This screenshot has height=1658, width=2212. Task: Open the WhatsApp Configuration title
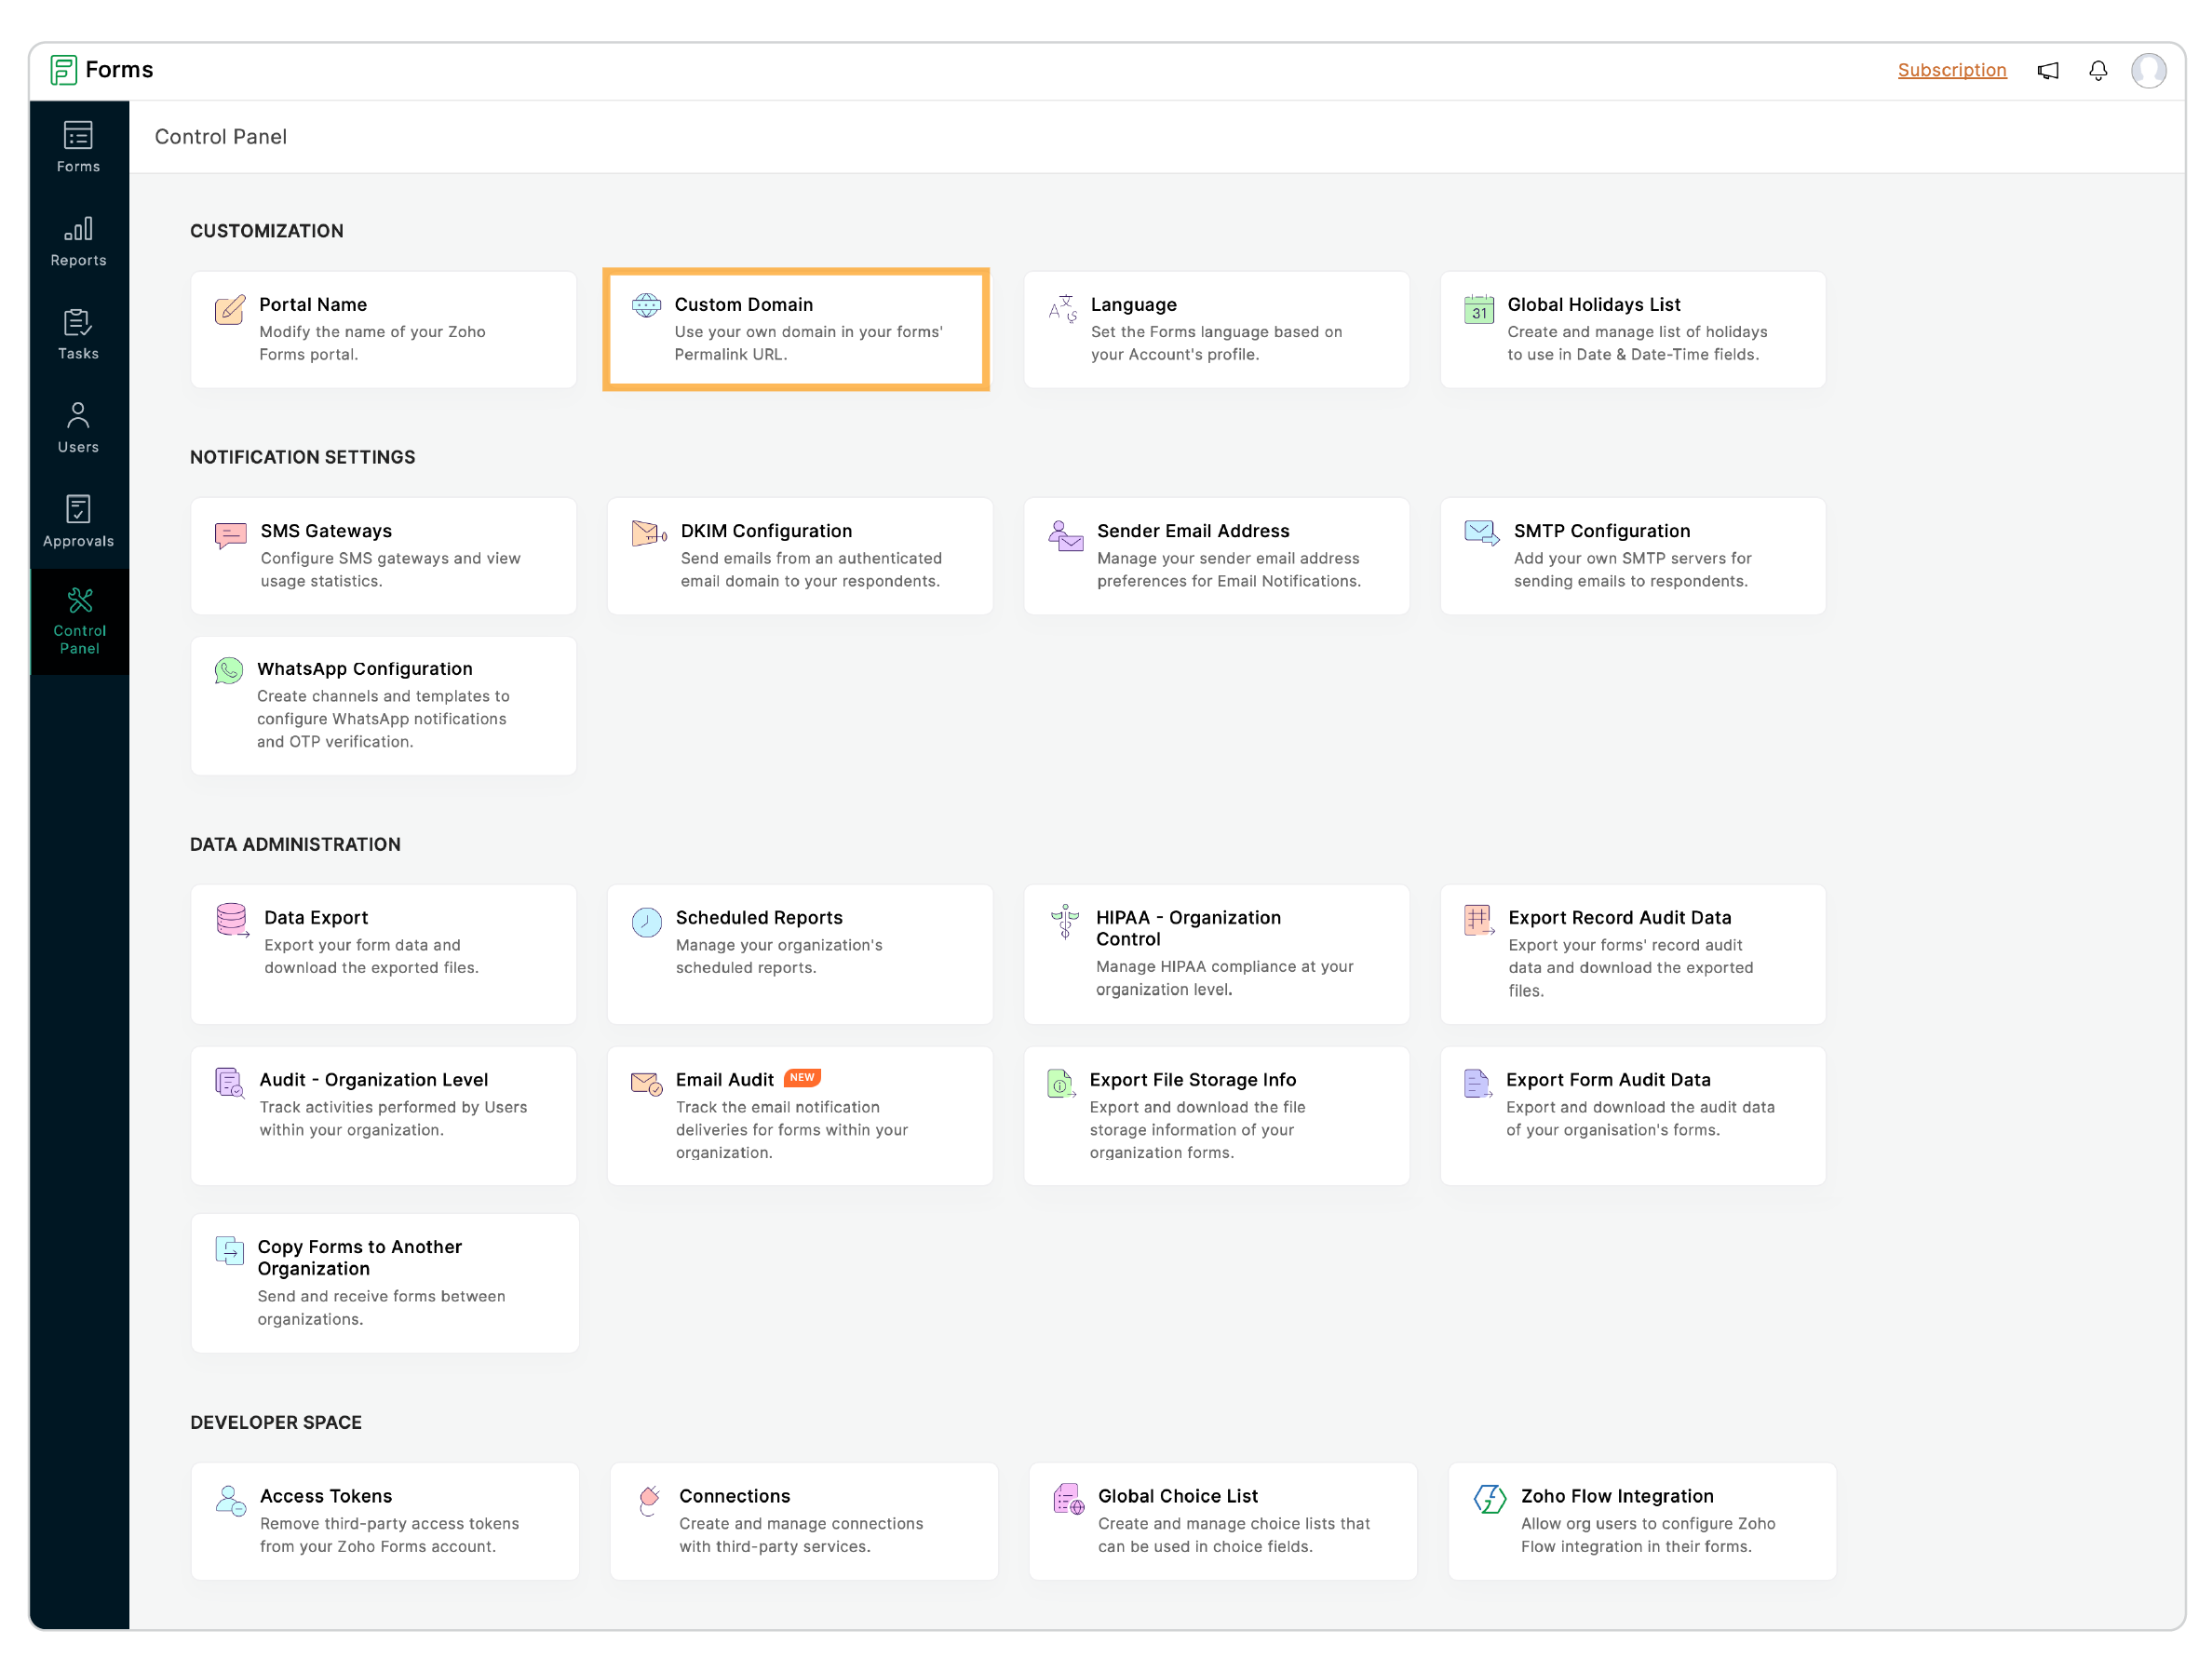coord(364,668)
